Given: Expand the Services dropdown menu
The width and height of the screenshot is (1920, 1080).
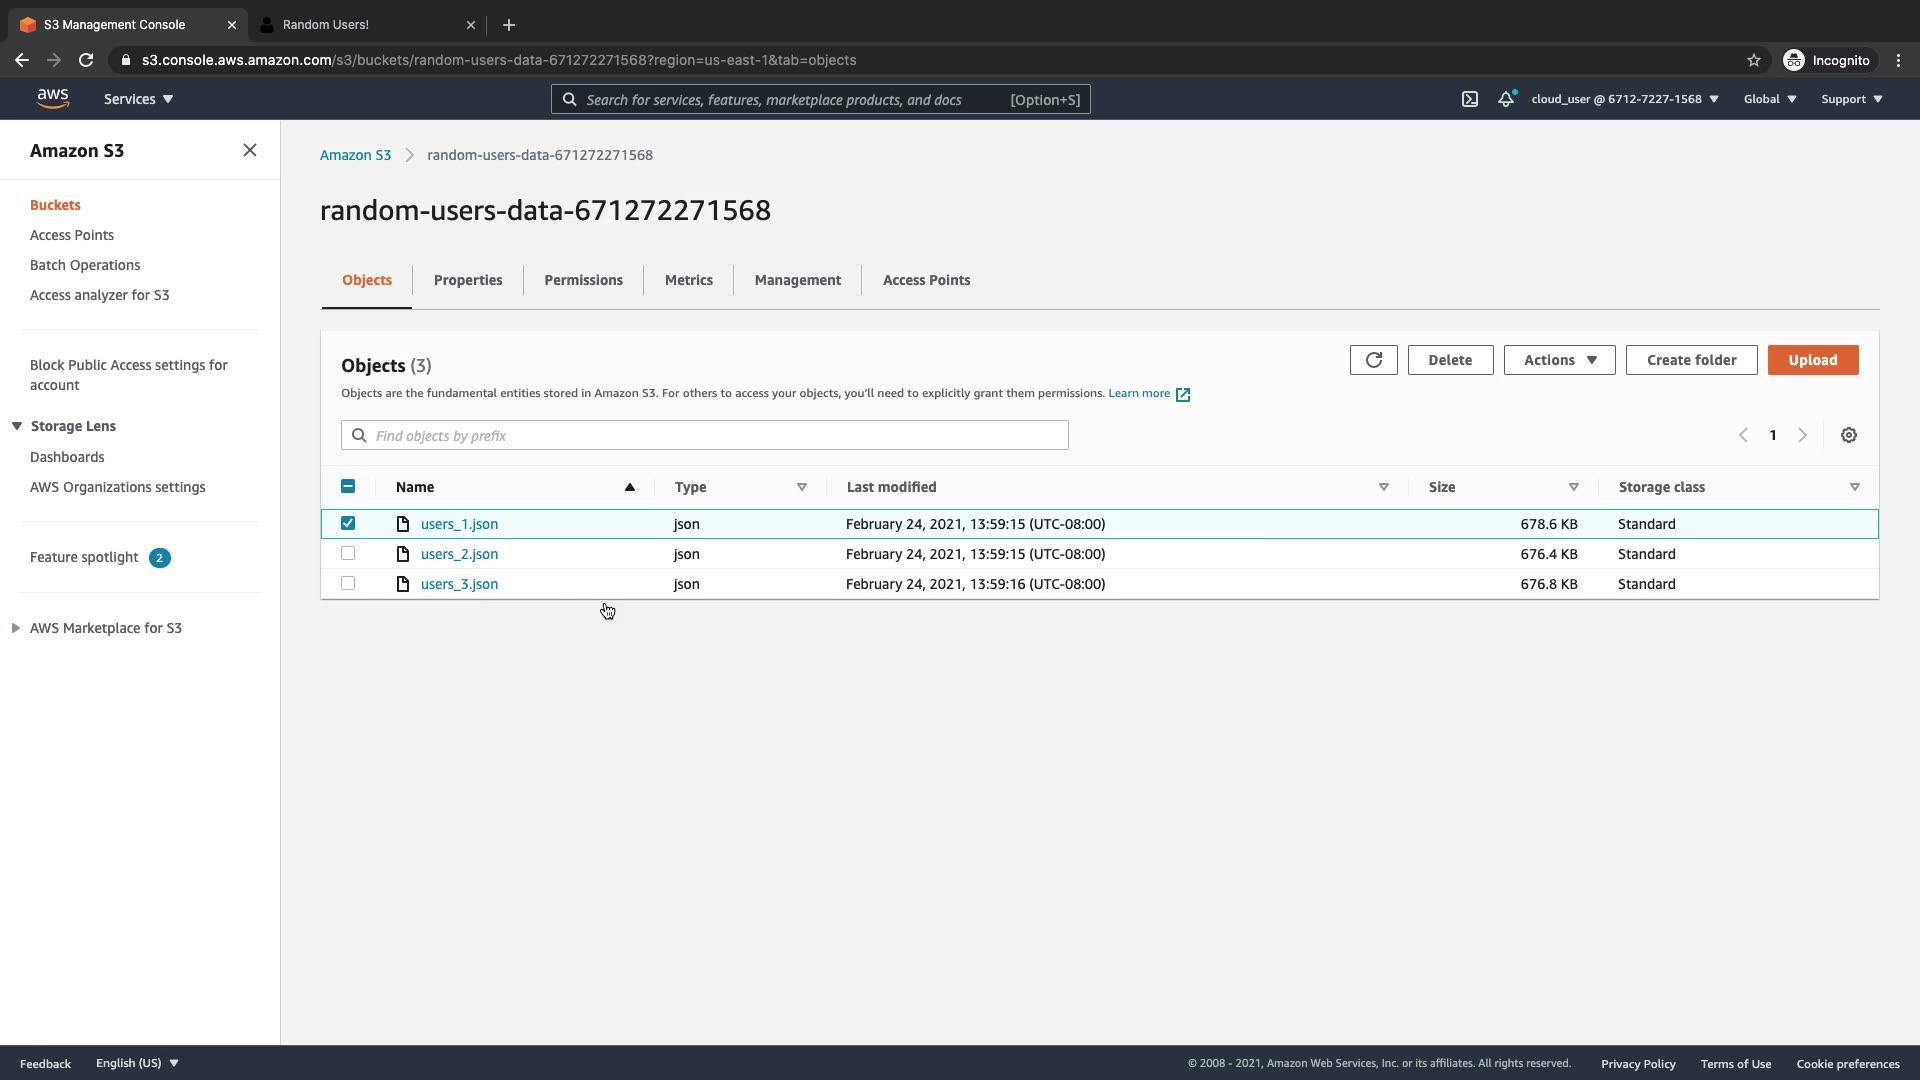Looking at the screenshot, I should 138,99.
